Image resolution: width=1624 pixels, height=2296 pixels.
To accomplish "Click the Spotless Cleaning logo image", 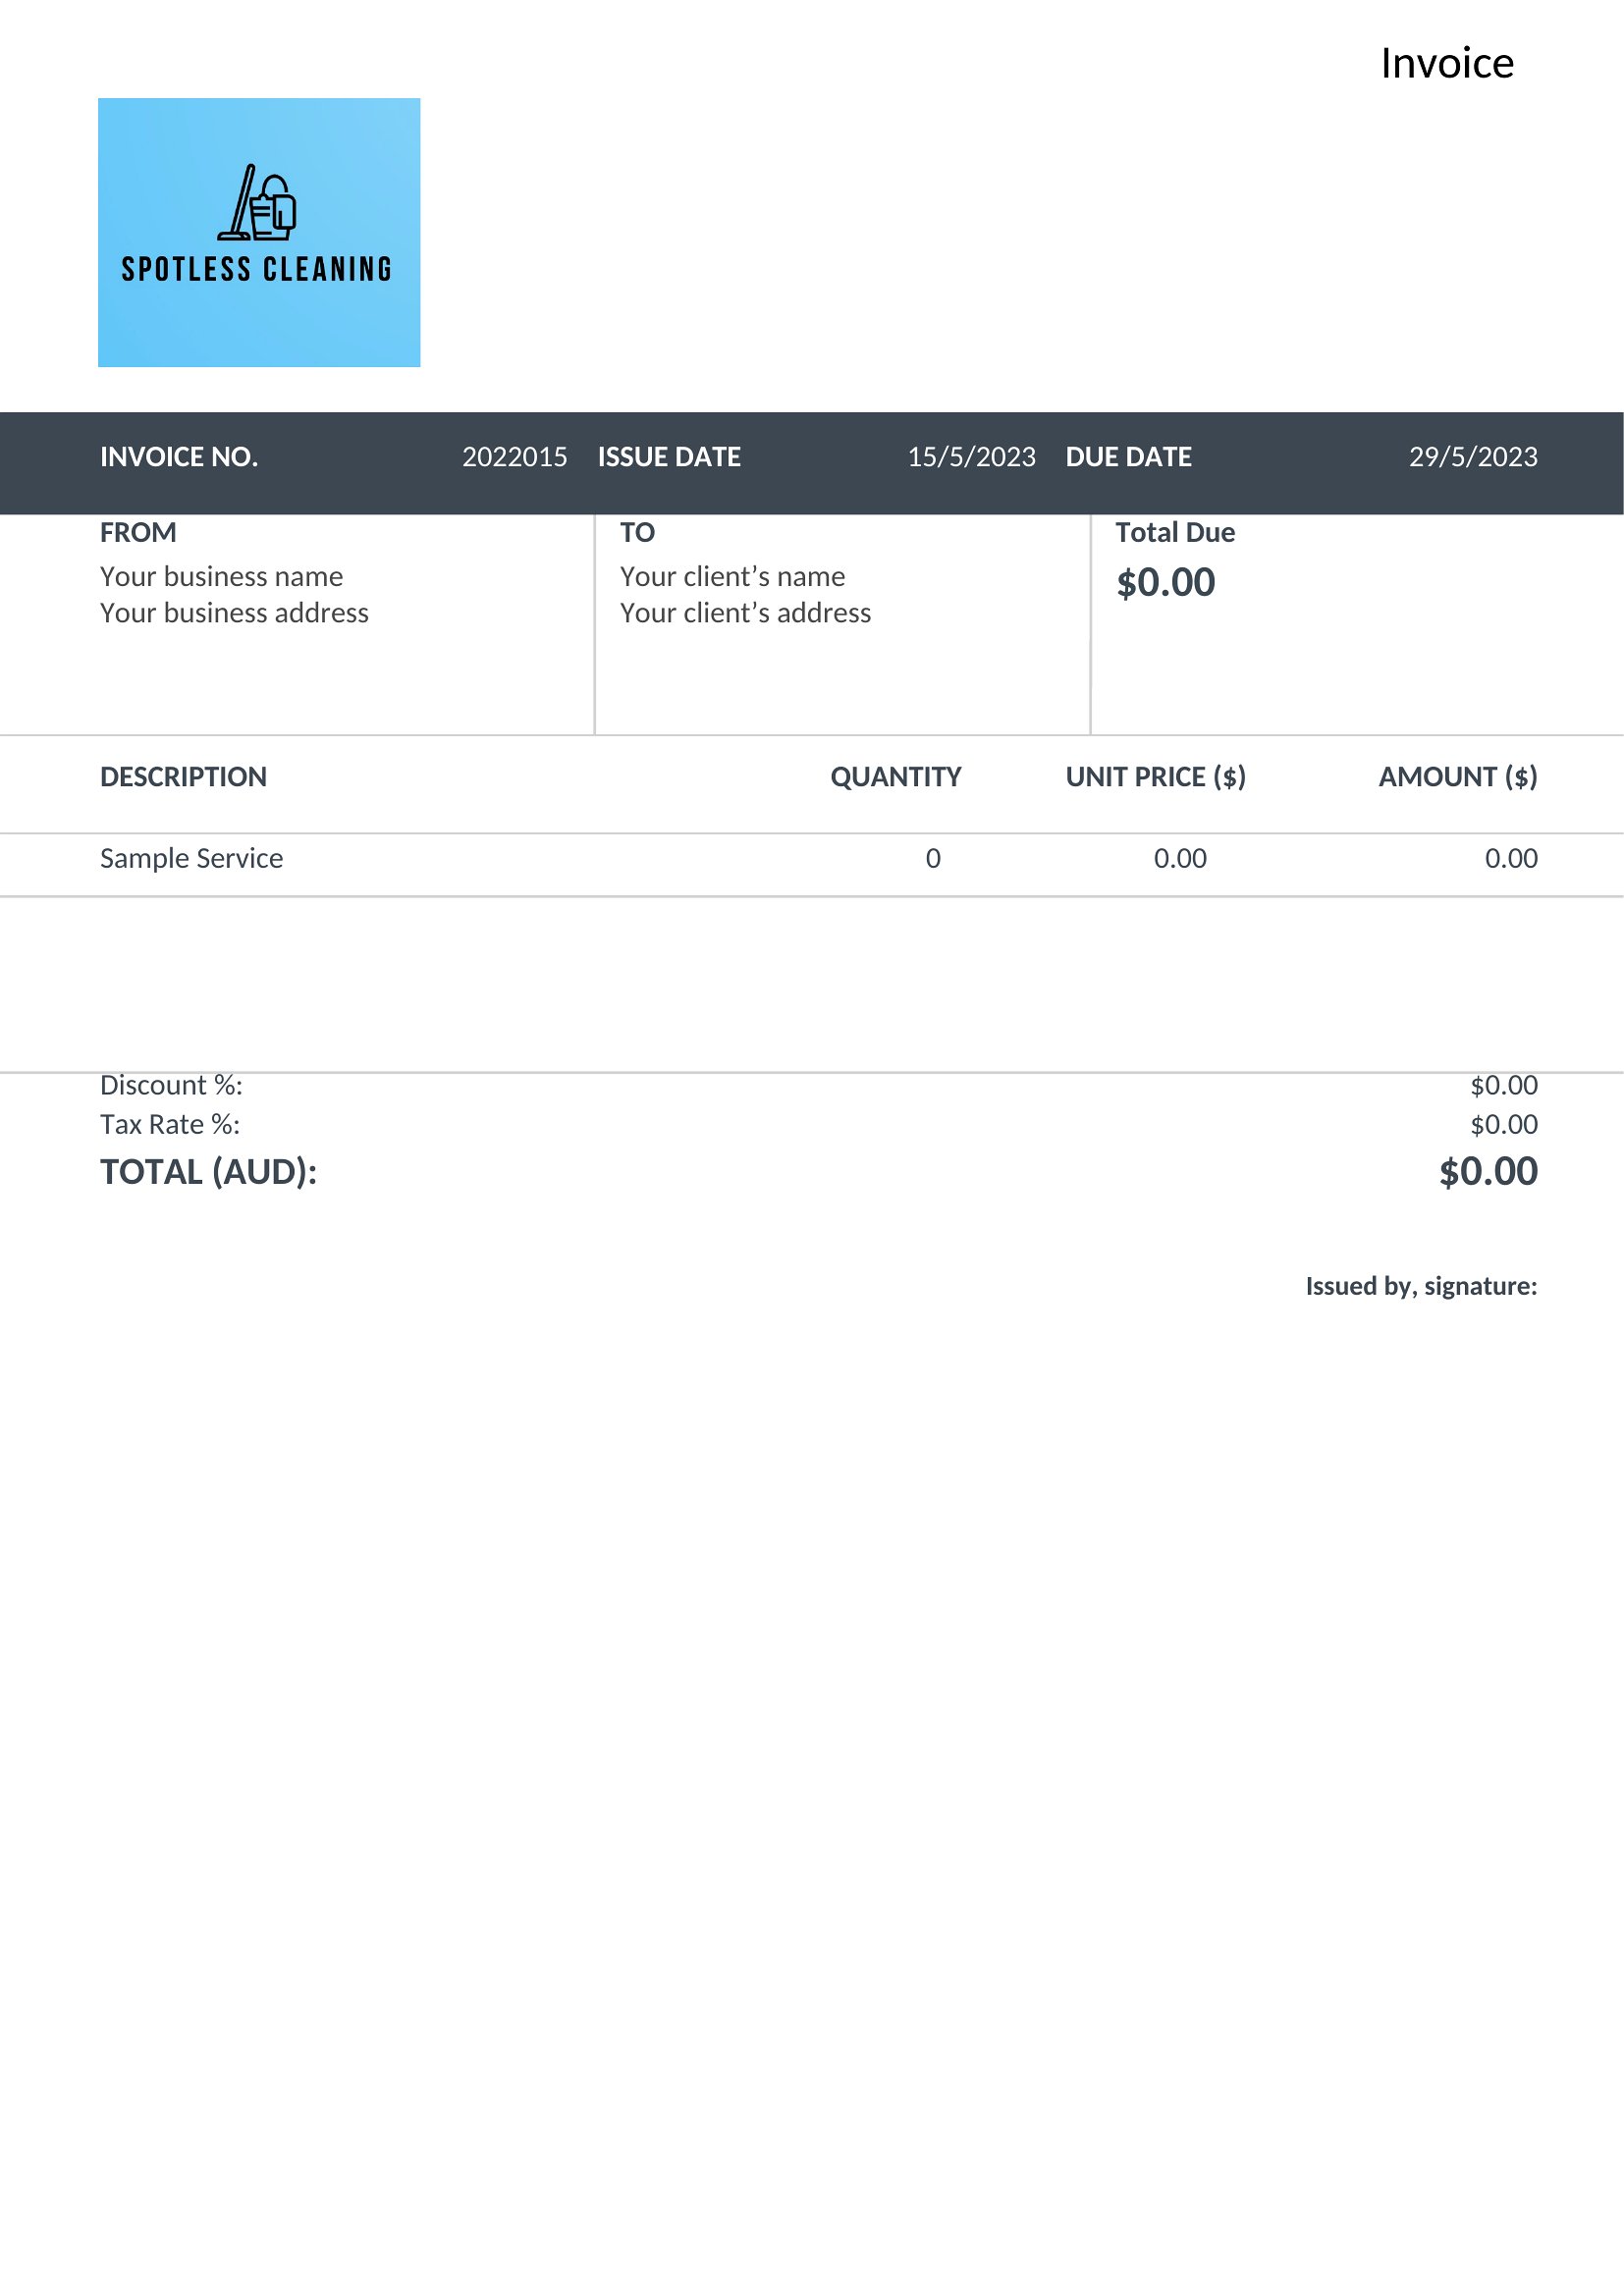I will coord(259,232).
